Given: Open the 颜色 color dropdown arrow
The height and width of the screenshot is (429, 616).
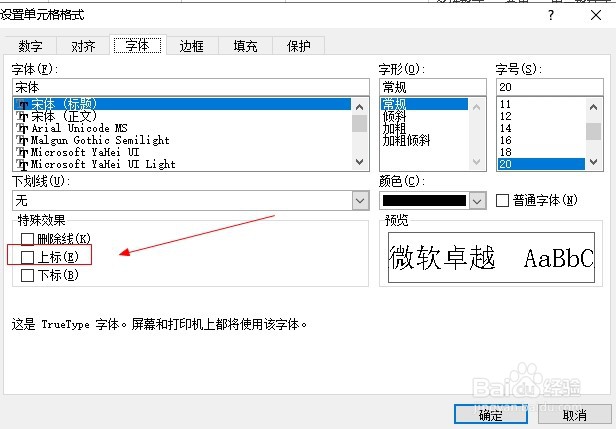Looking at the screenshot, I should click(477, 201).
